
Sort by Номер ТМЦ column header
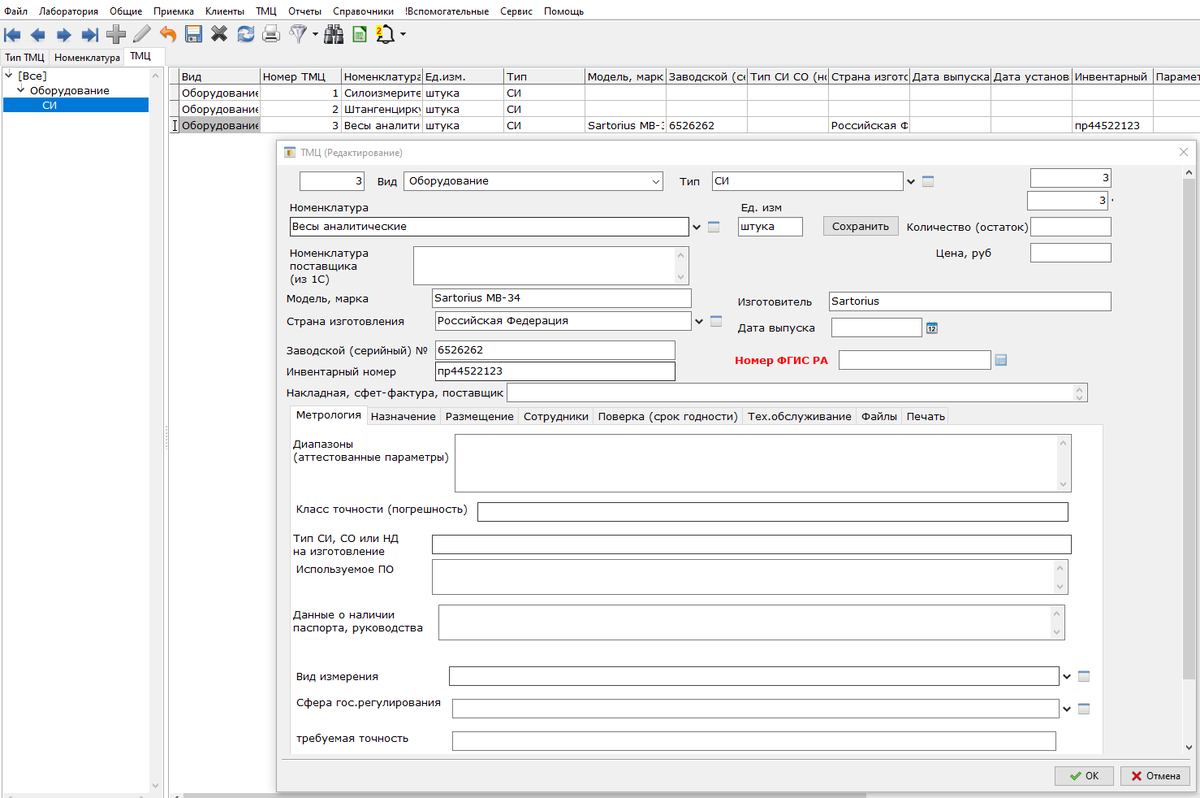point(300,77)
